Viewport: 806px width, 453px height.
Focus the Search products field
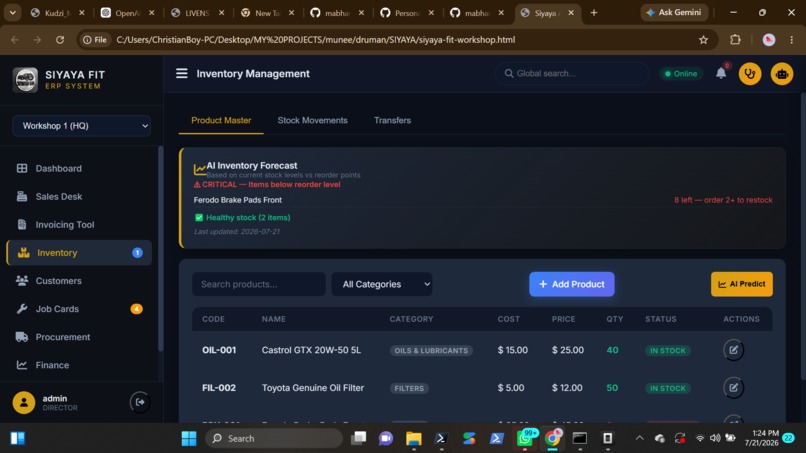(259, 284)
